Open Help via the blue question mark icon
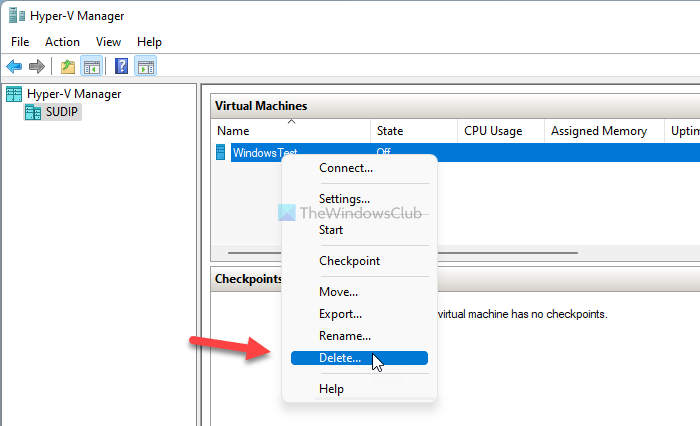This screenshot has height=426, width=700. point(121,67)
